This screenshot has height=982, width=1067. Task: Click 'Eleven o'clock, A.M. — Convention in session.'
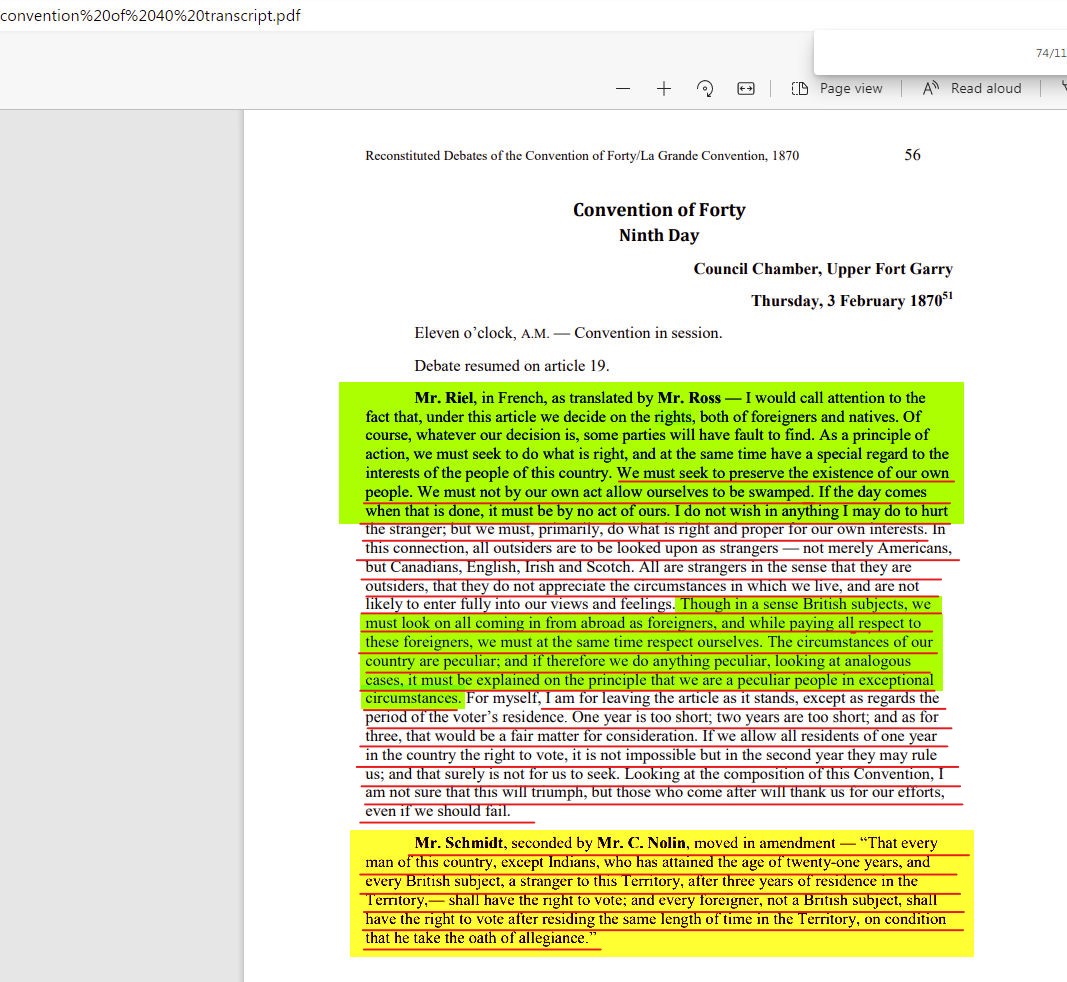coord(568,333)
